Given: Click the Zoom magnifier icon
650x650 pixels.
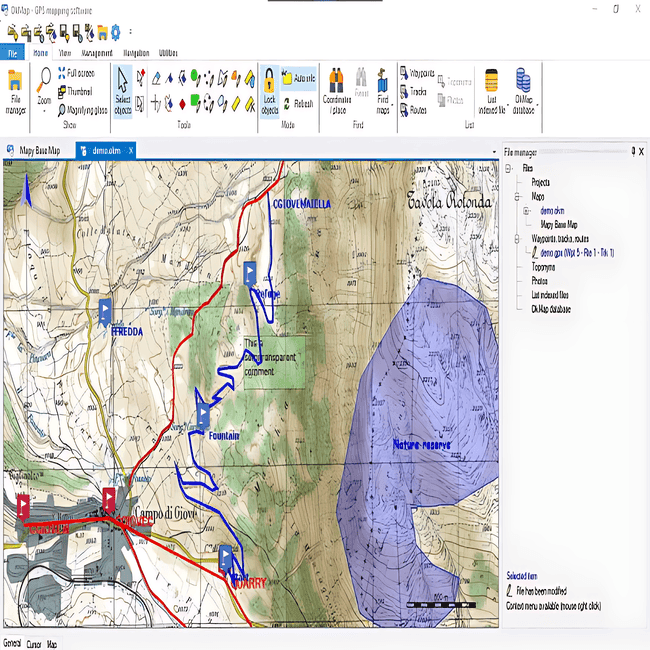Looking at the screenshot, I should coord(44,79).
